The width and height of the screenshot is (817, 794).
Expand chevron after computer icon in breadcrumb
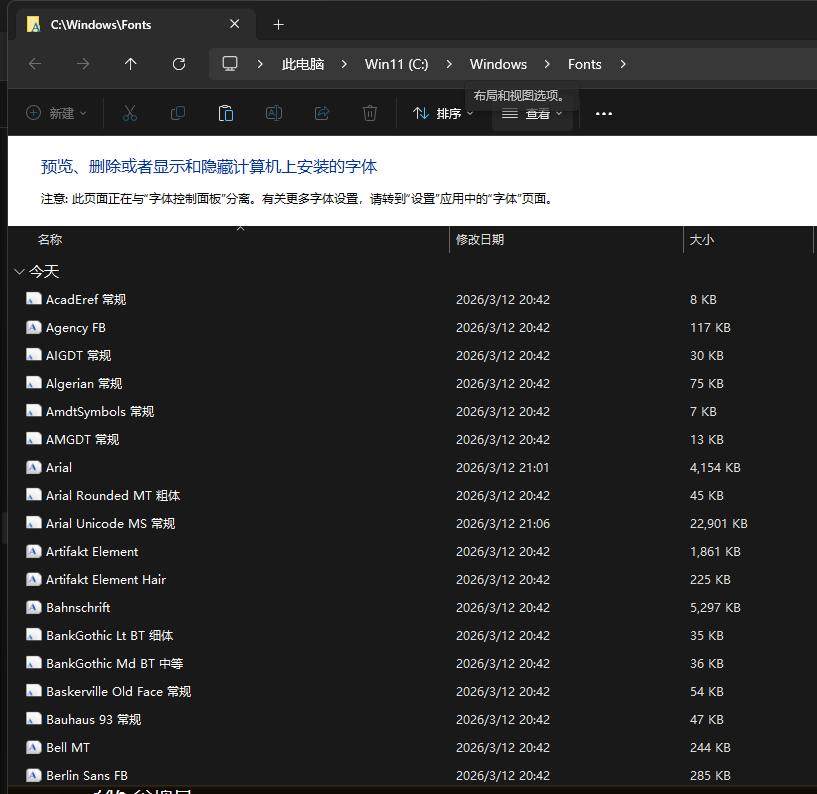260,64
